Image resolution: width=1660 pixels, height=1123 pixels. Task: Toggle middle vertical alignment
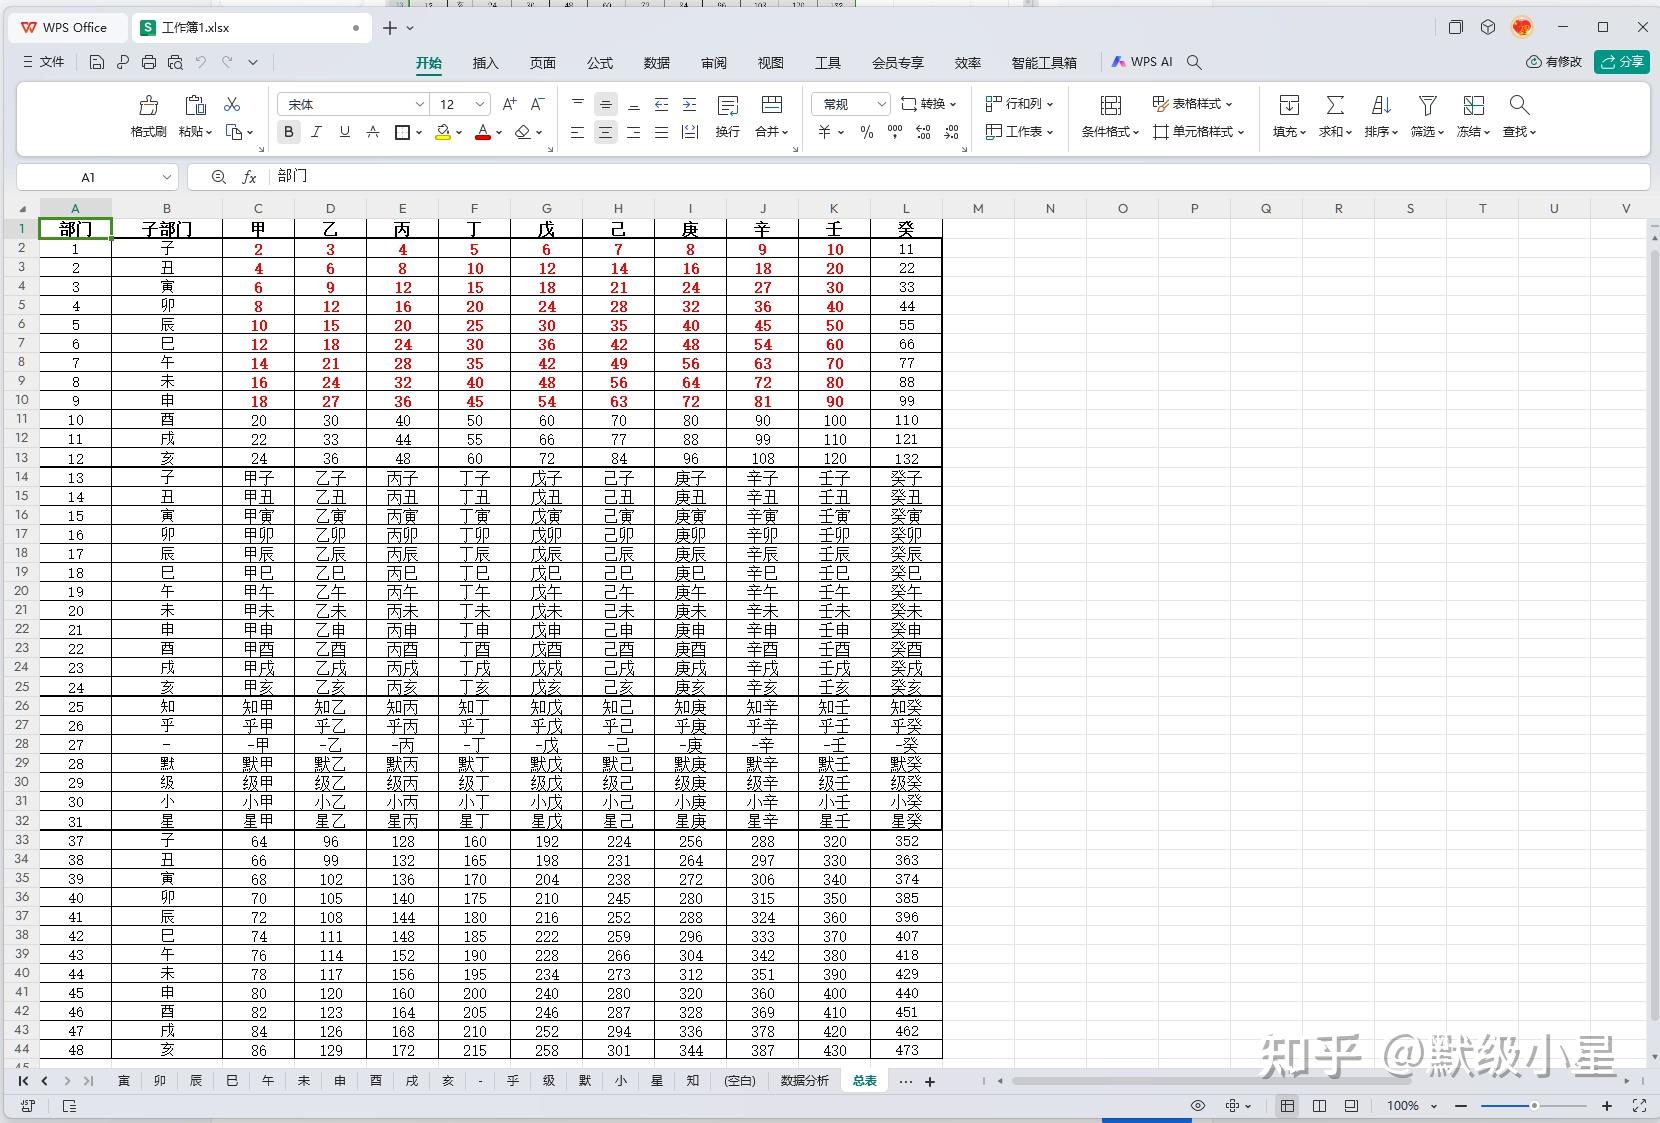coord(605,104)
